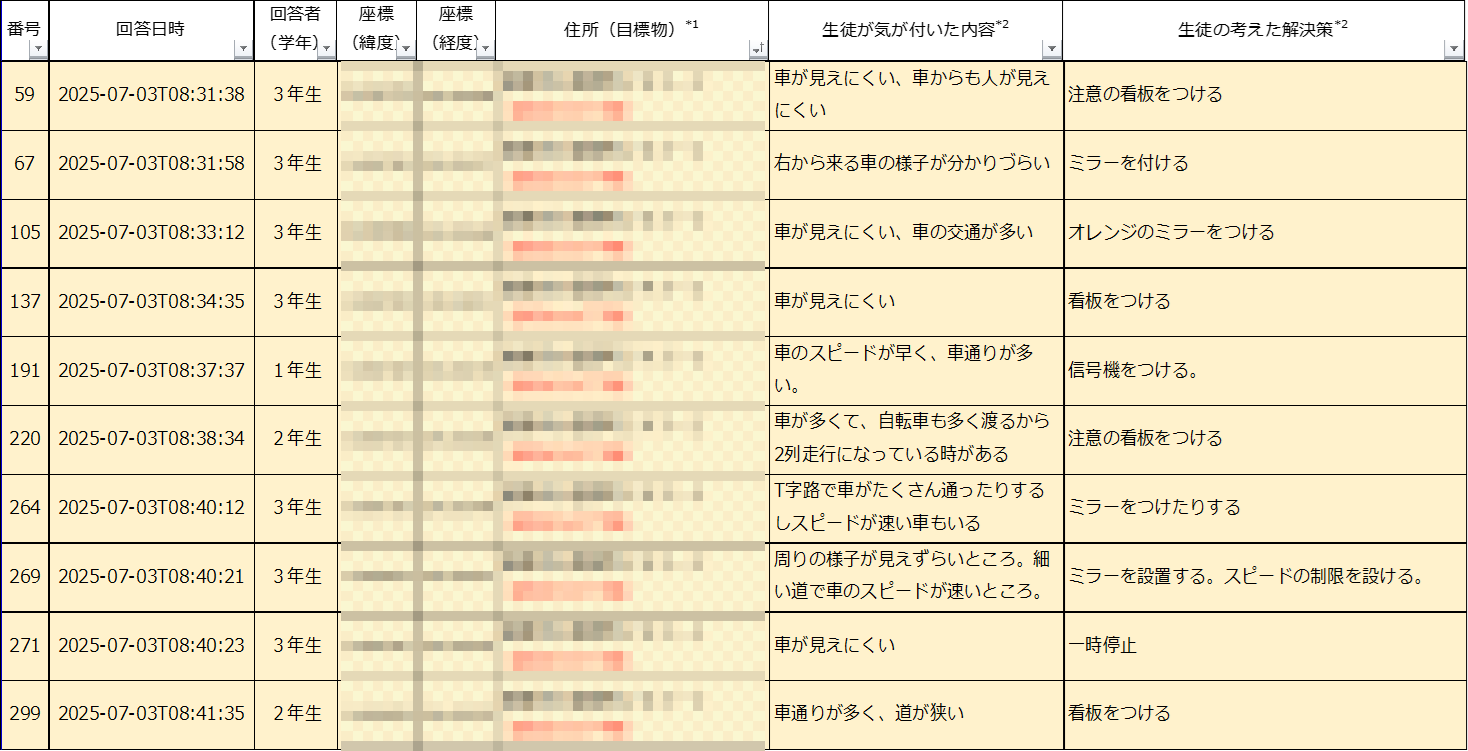Select the 2年生 cell in row 220
1468x751 pixels.
pos(297,438)
